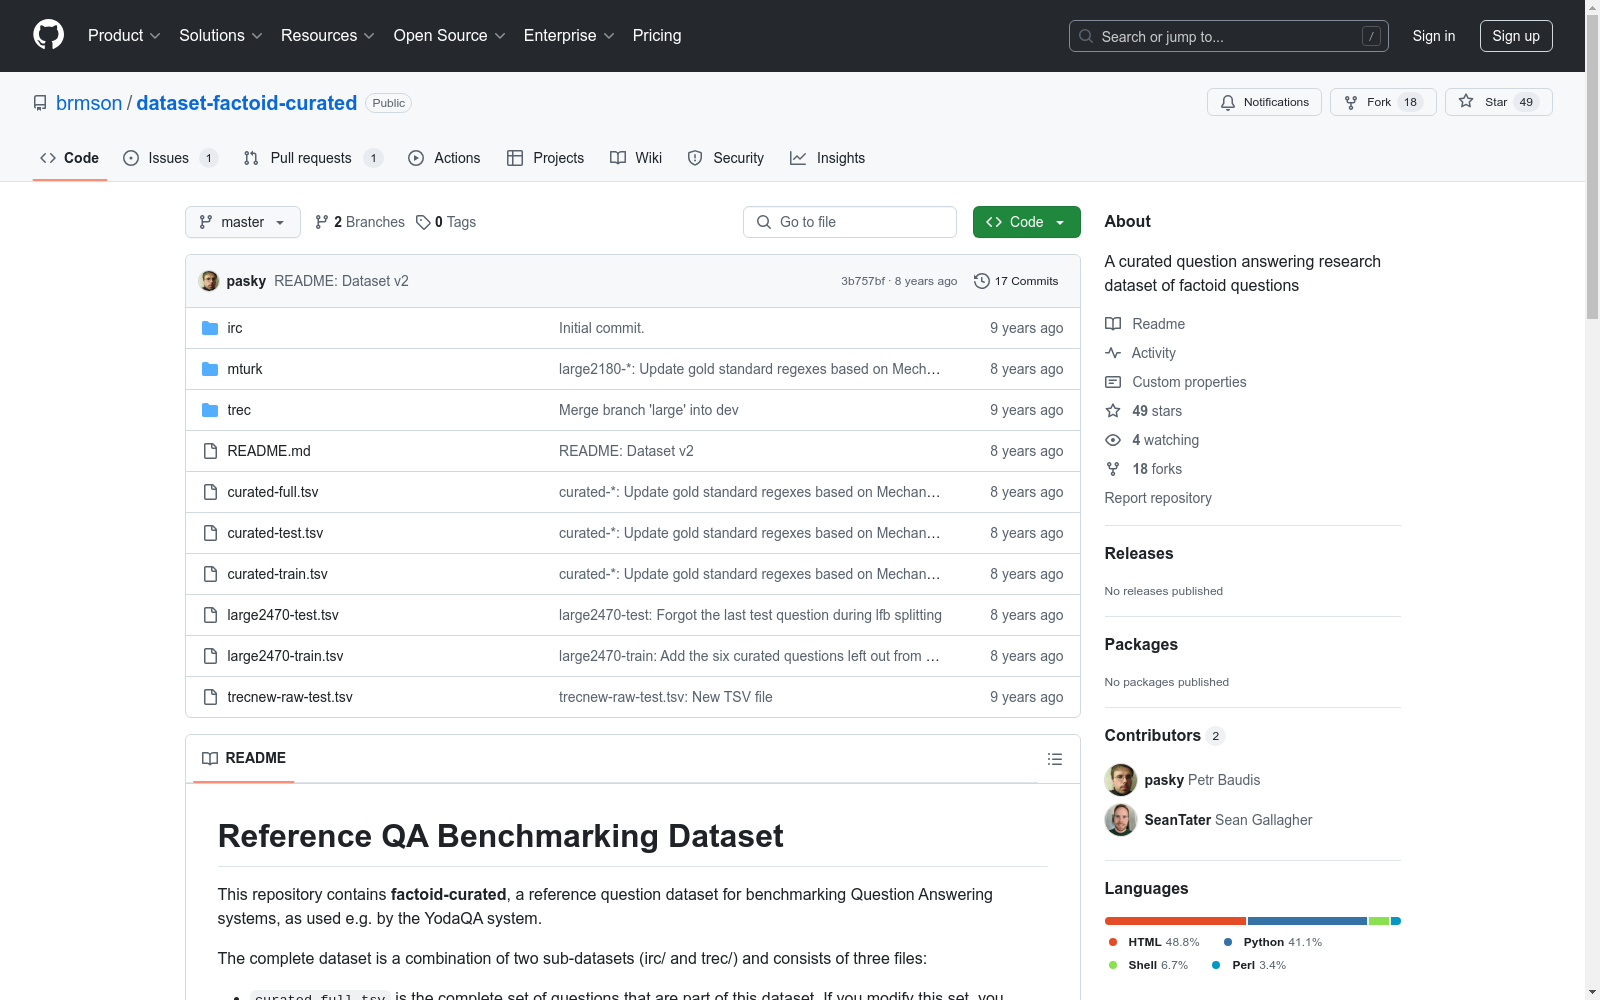Click Report repository link
The height and width of the screenshot is (1000, 1600).
tap(1158, 498)
